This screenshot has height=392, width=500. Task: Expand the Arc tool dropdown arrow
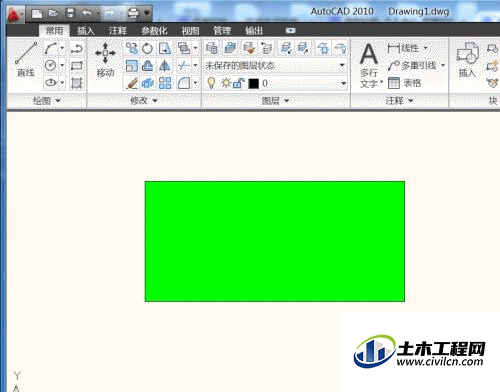[x=62, y=48]
